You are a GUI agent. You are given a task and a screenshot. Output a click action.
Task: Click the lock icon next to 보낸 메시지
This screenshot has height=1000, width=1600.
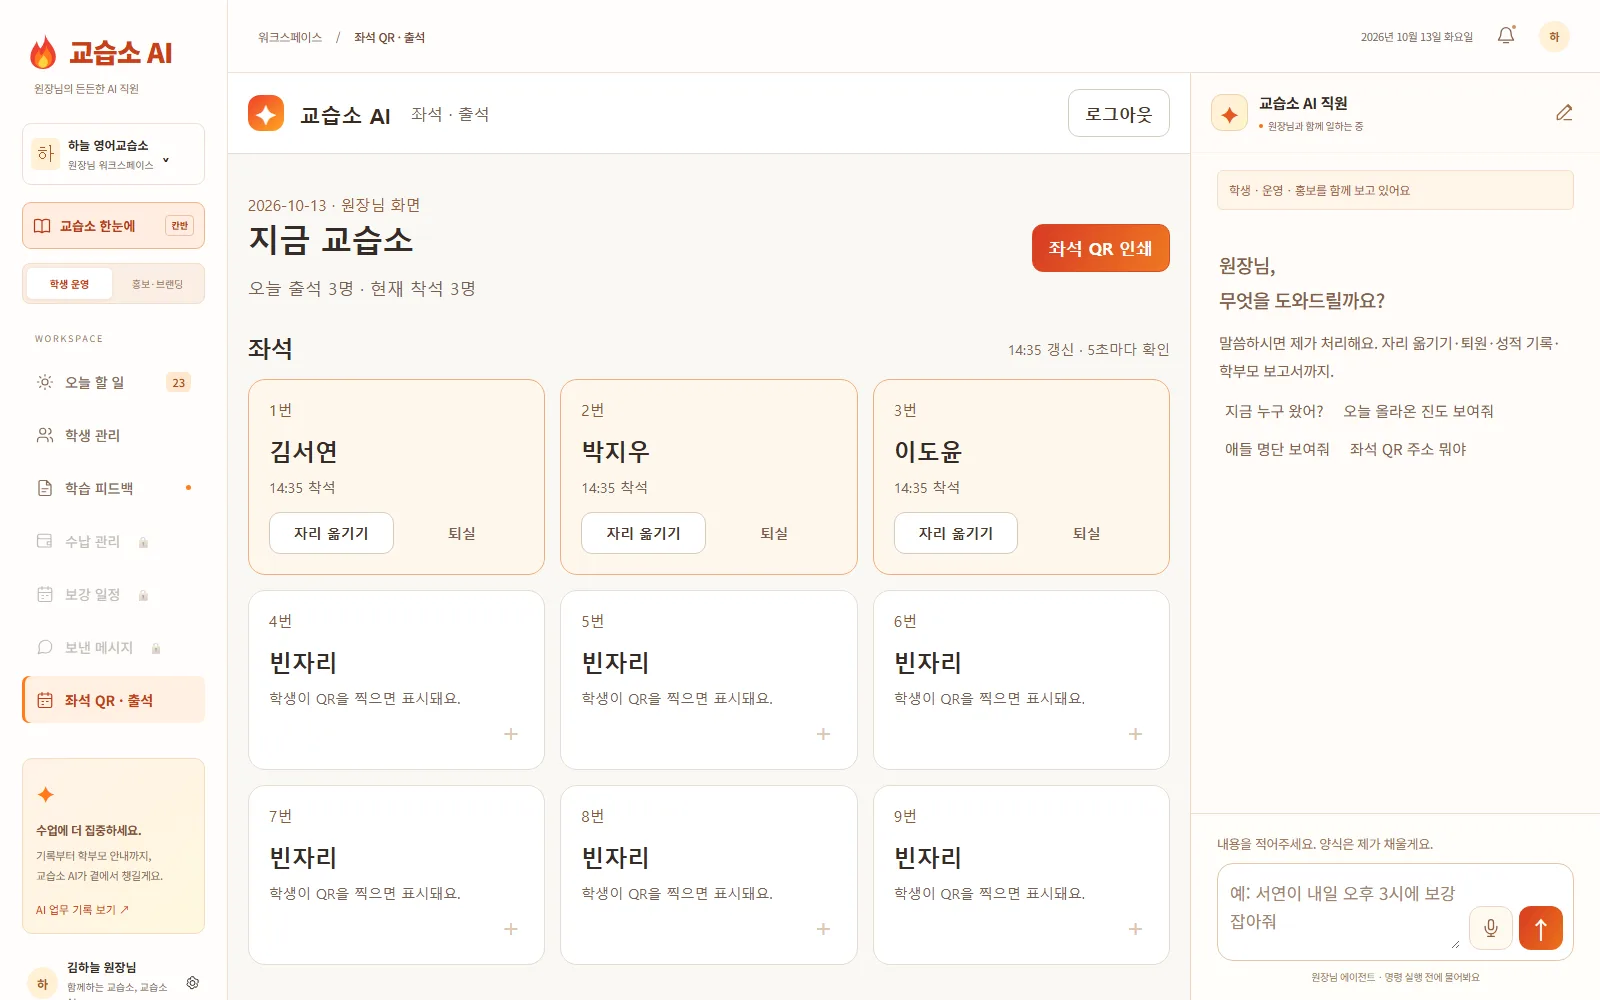tap(156, 648)
